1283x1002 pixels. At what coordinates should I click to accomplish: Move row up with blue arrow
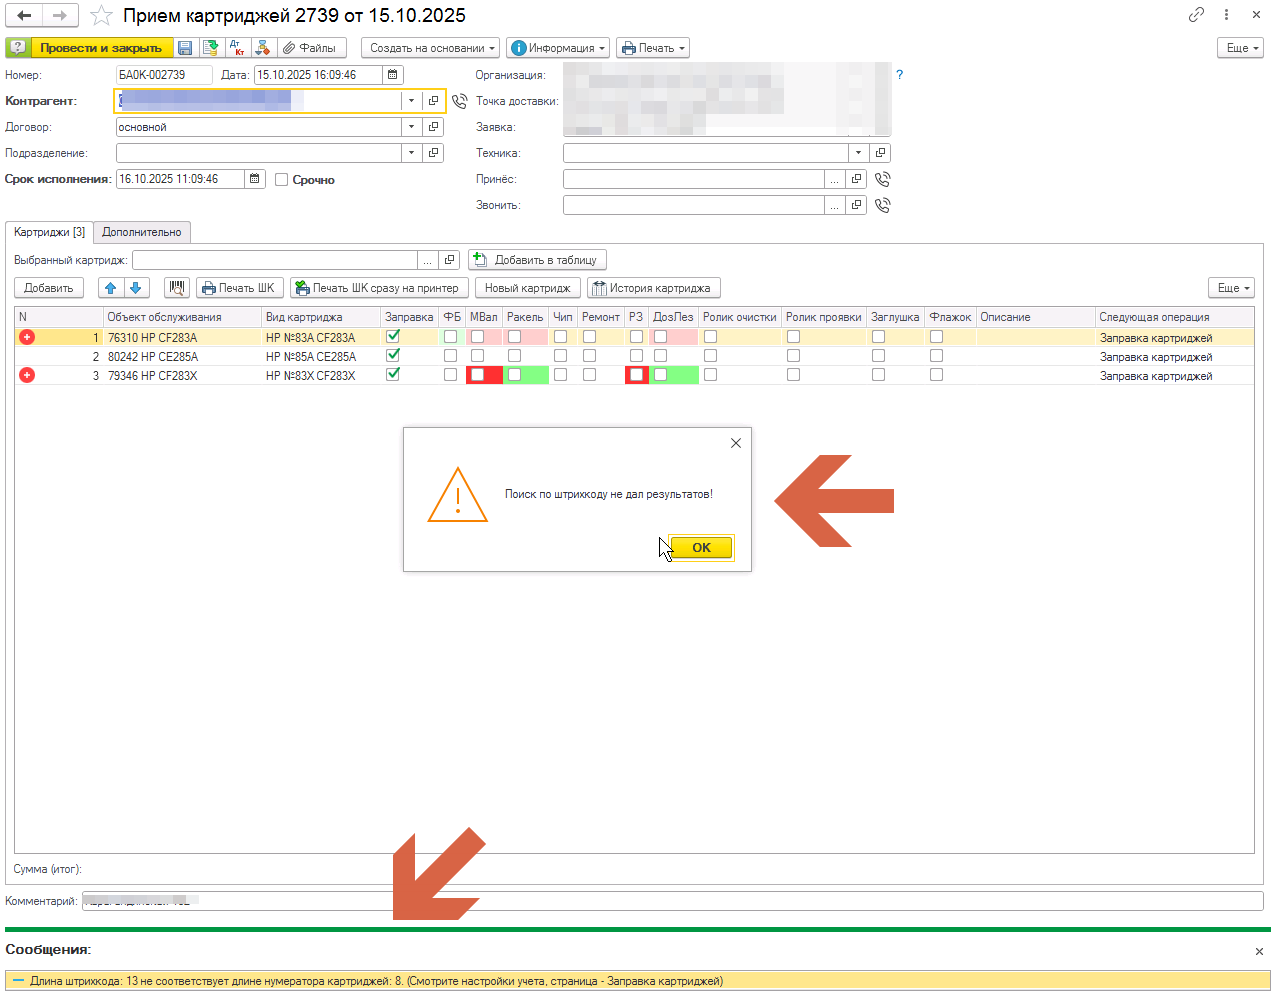[111, 288]
